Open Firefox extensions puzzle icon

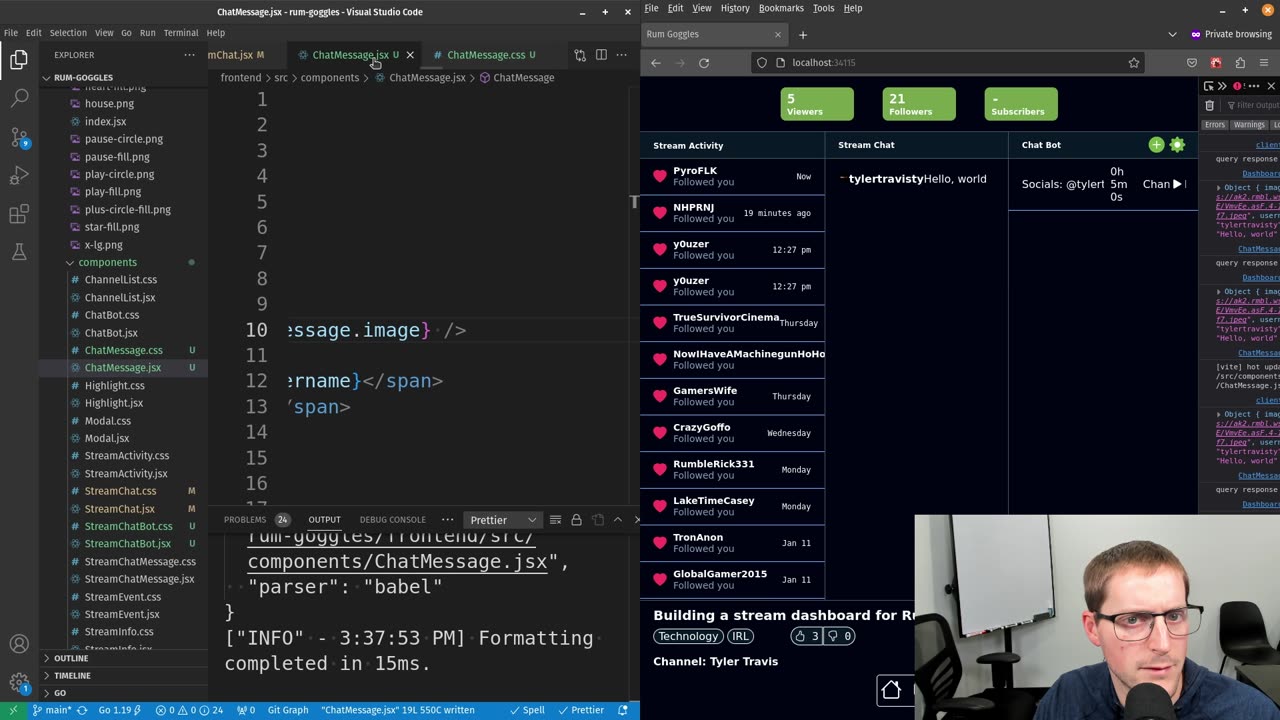(x=1241, y=62)
